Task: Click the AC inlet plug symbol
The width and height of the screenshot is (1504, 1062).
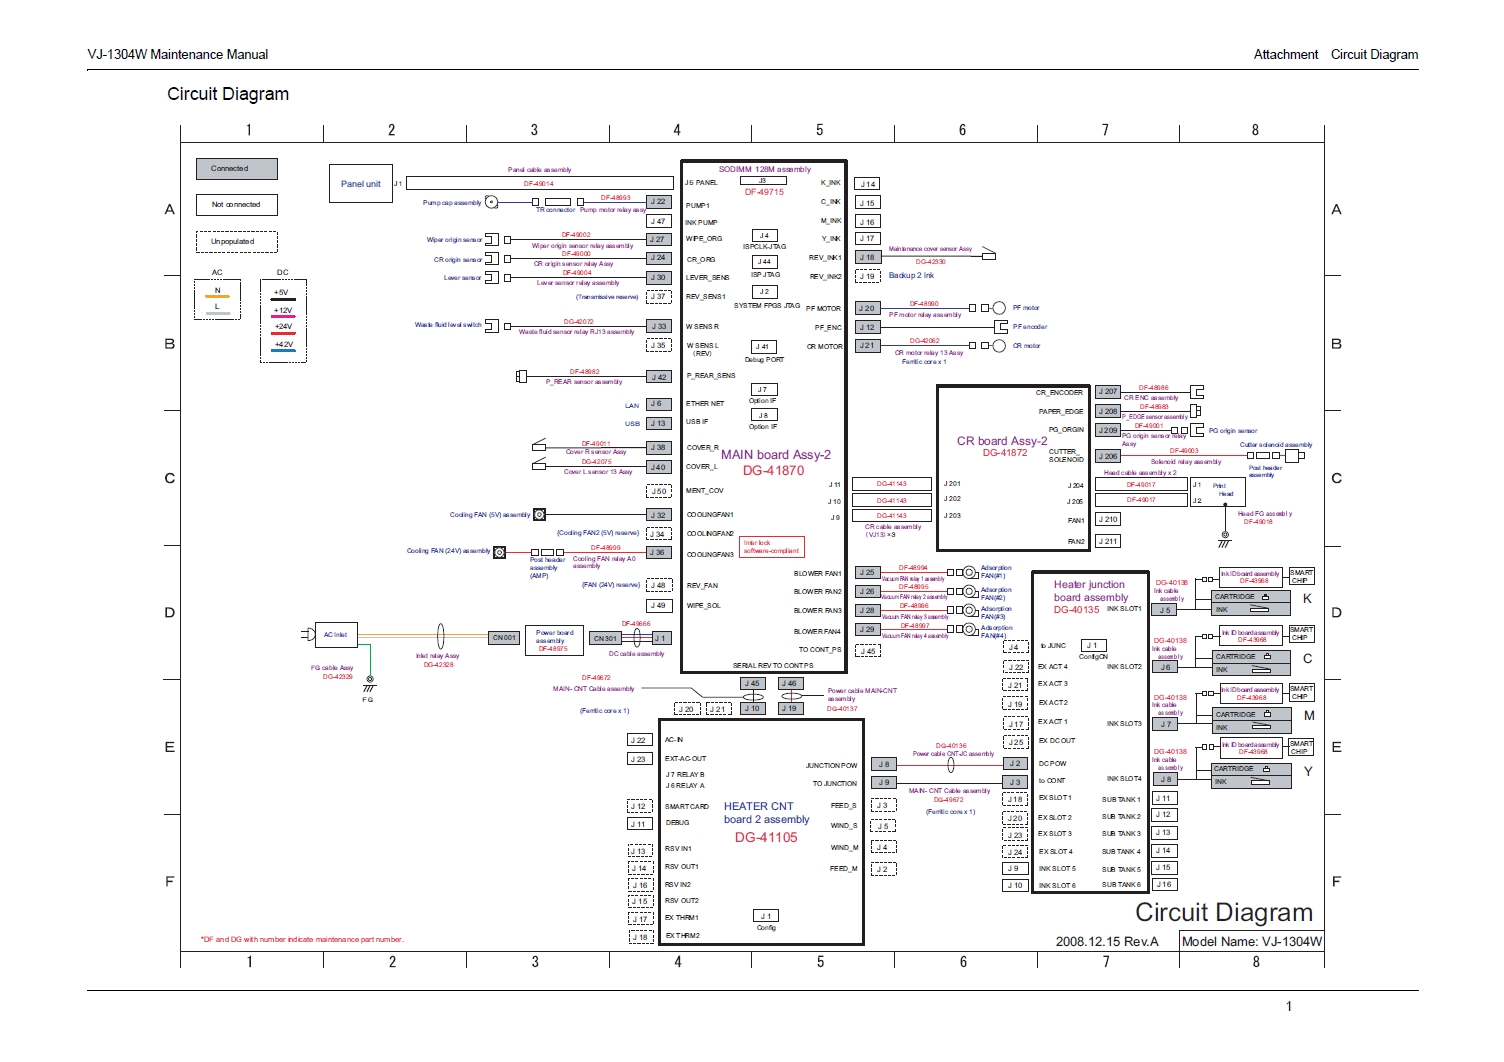Action: 308,635
